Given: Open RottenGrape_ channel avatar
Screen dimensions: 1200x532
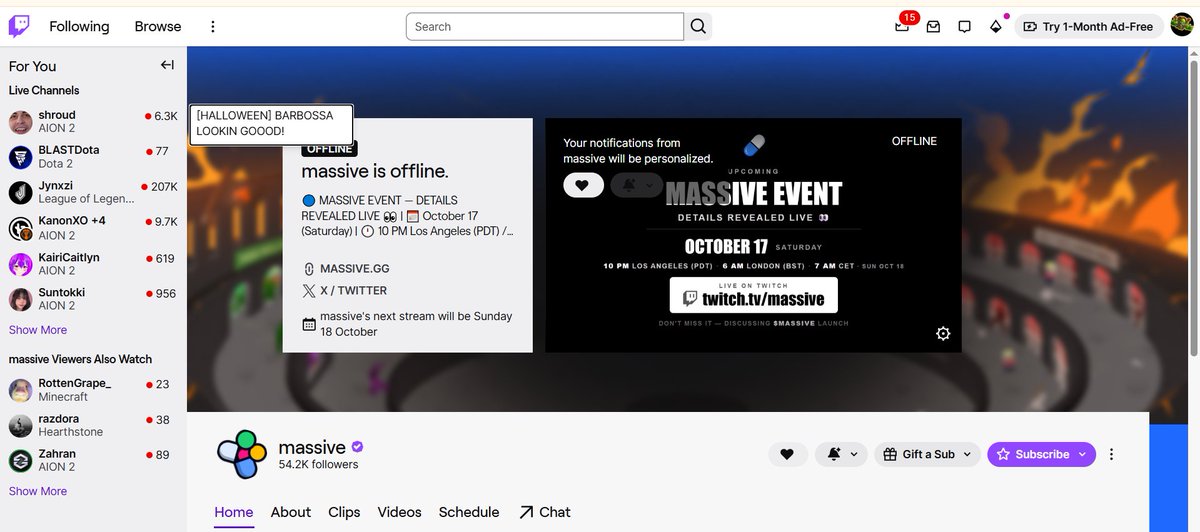Looking at the screenshot, I should pos(21,390).
